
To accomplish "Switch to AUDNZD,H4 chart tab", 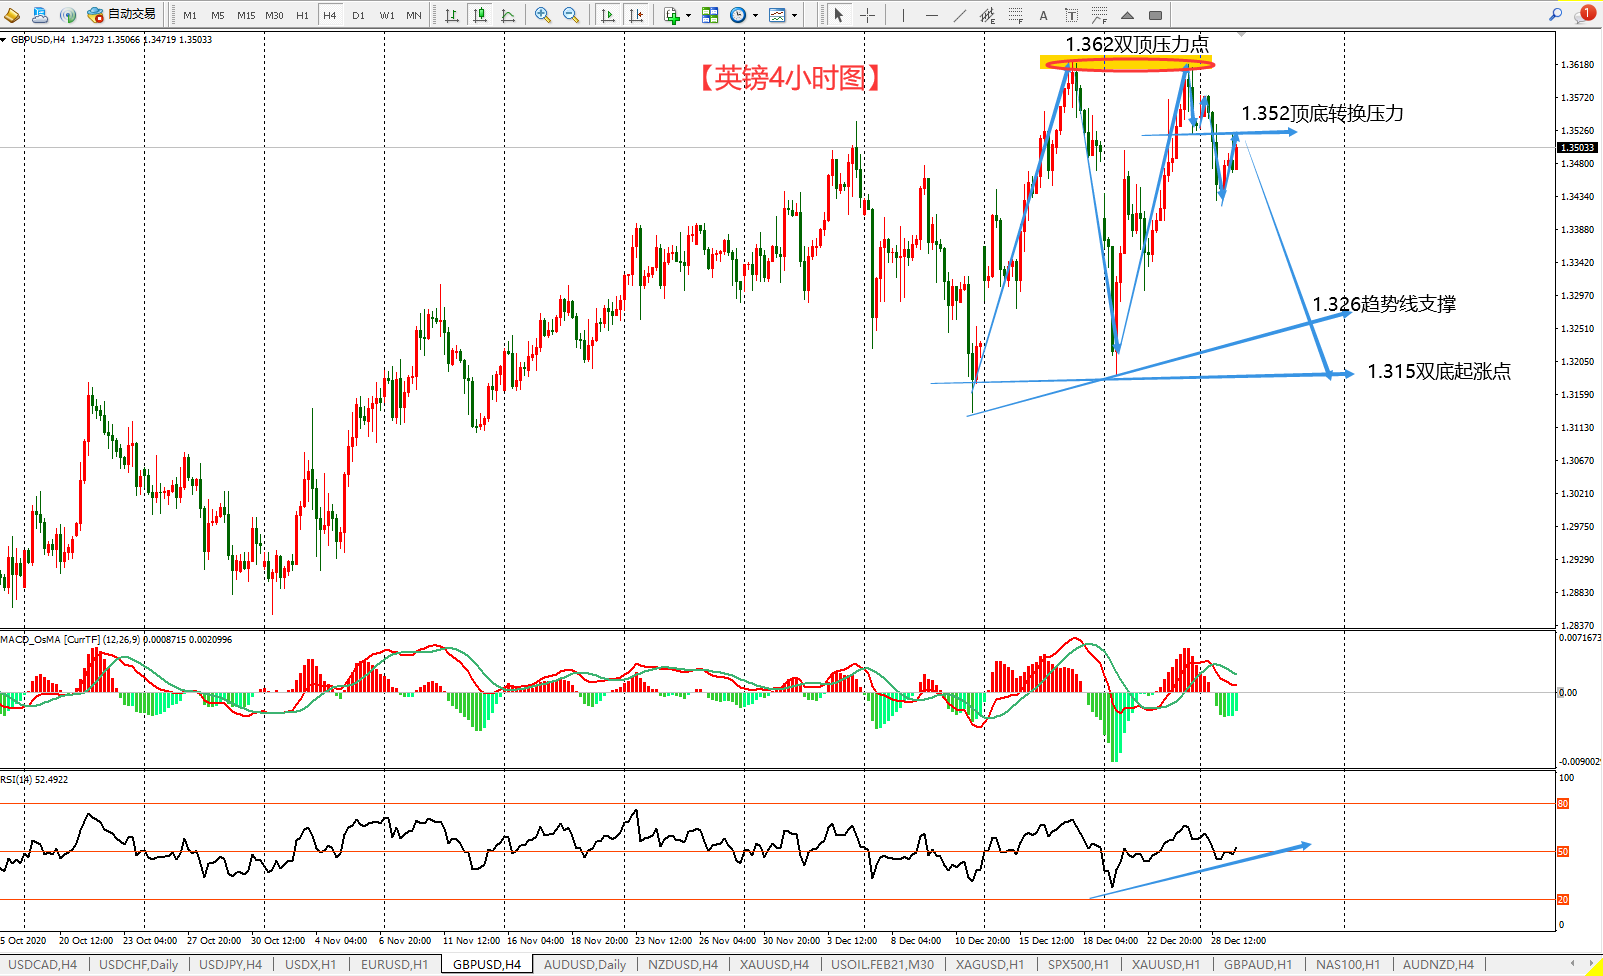I will (1438, 965).
